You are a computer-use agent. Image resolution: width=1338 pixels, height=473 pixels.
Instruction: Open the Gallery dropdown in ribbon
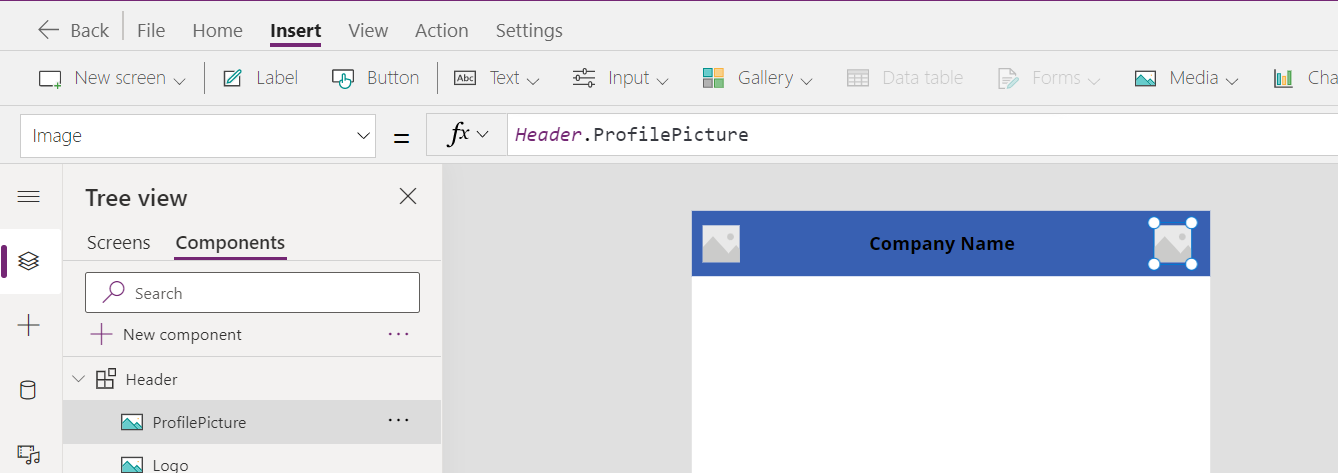757,78
